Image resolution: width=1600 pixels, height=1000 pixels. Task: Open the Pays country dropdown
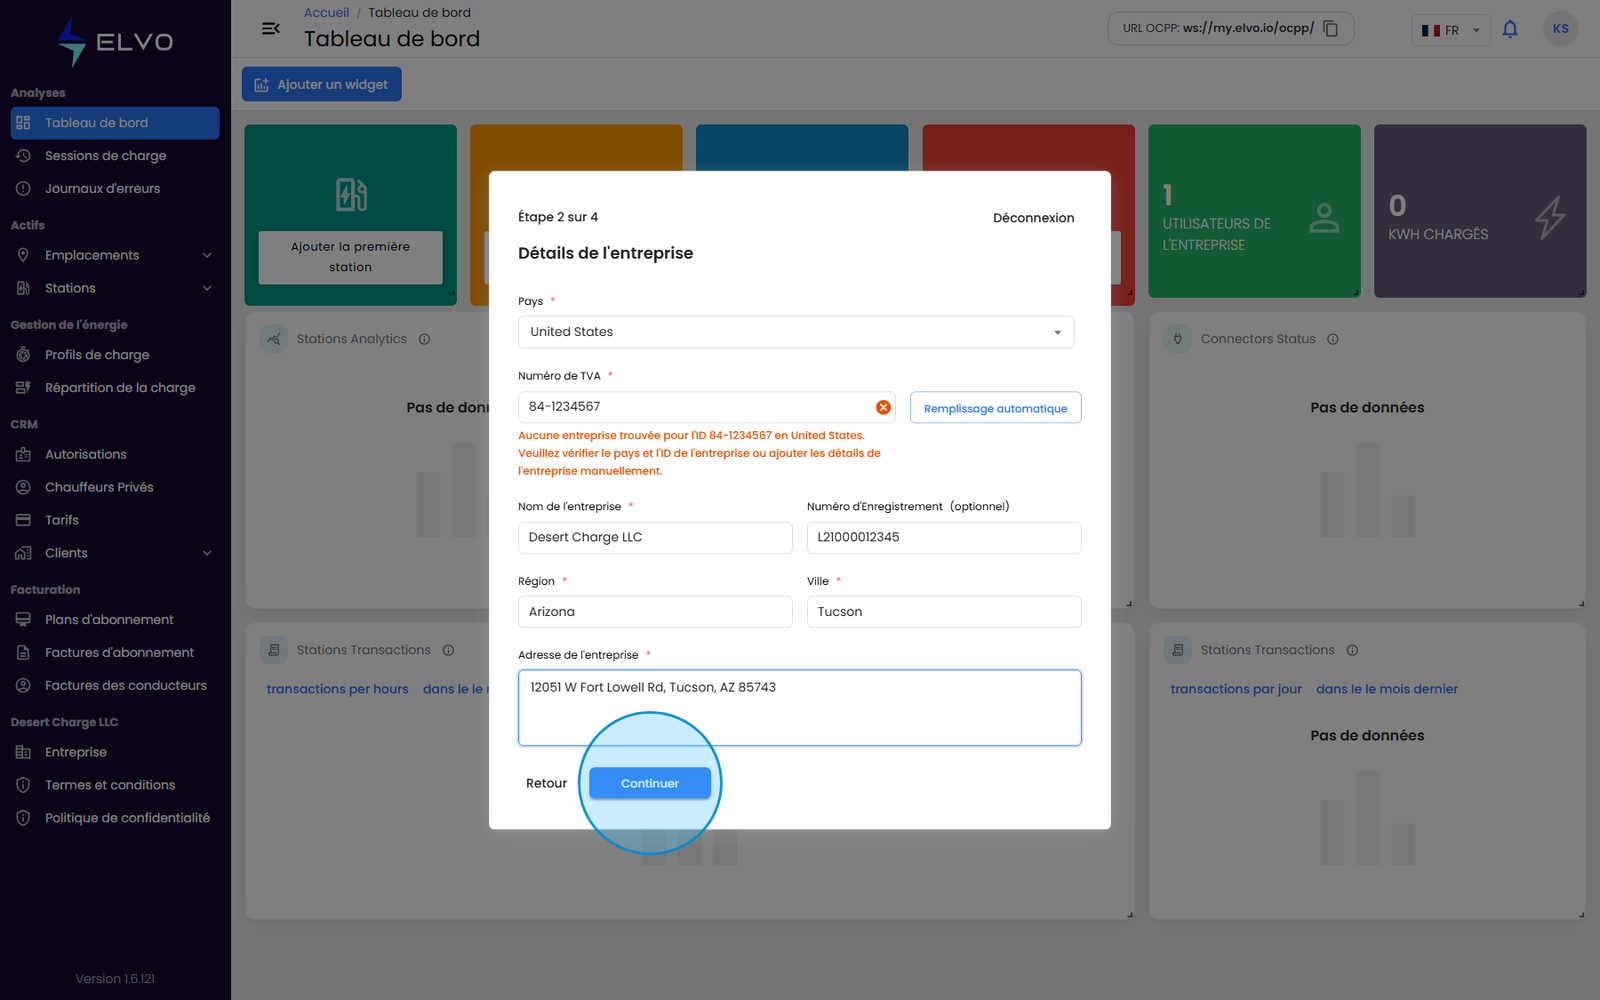(x=796, y=332)
